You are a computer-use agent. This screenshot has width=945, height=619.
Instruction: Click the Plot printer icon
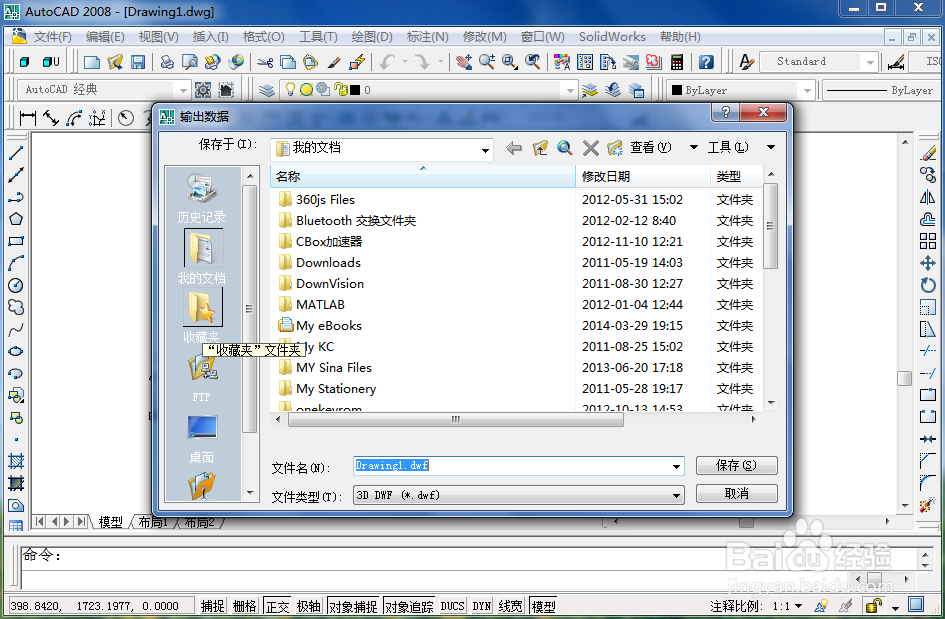[x=167, y=61]
